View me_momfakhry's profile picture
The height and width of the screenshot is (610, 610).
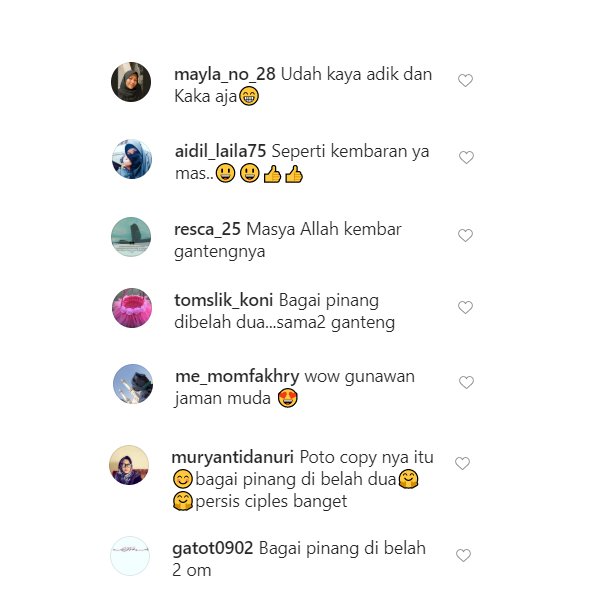[x=133, y=384]
